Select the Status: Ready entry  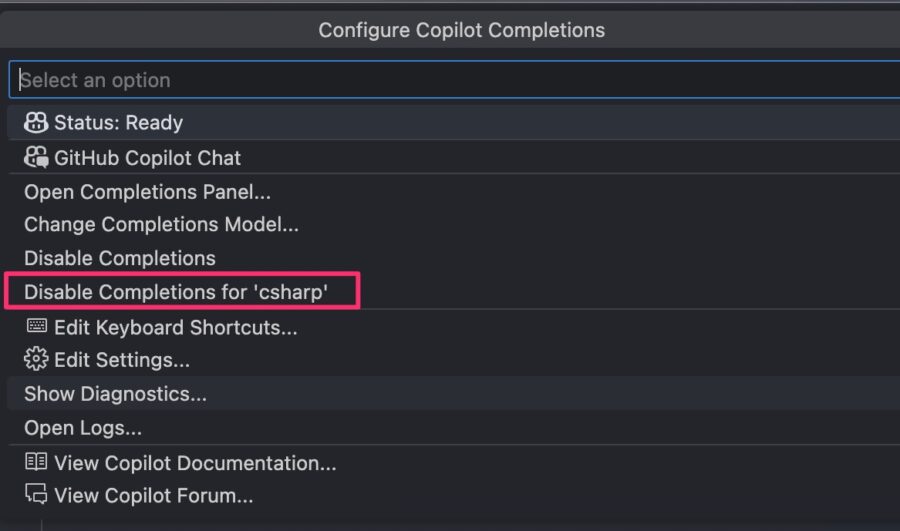click(x=453, y=122)
